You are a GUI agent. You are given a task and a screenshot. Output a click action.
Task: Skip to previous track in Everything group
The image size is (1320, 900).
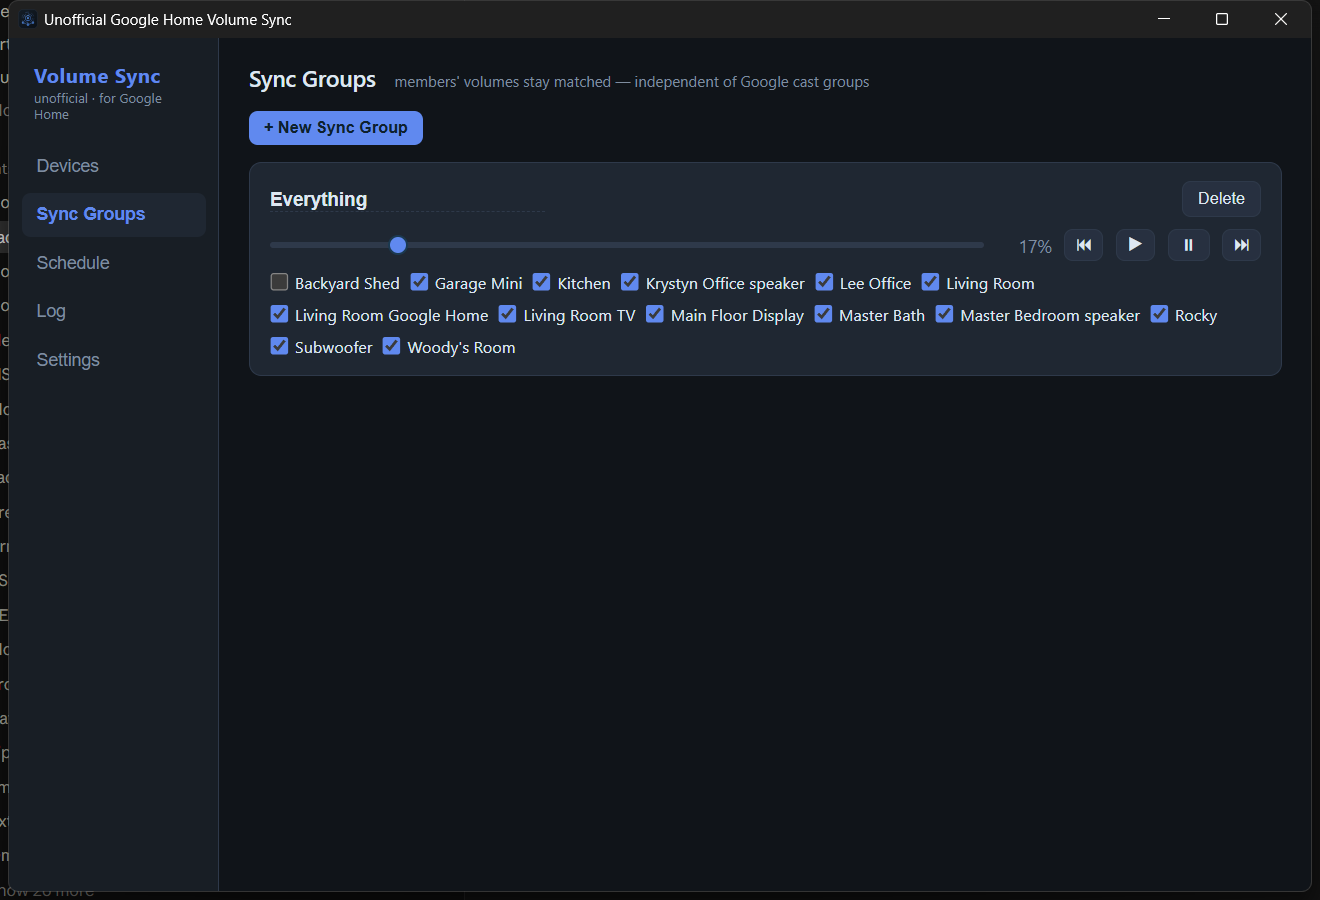[1083, 245]
